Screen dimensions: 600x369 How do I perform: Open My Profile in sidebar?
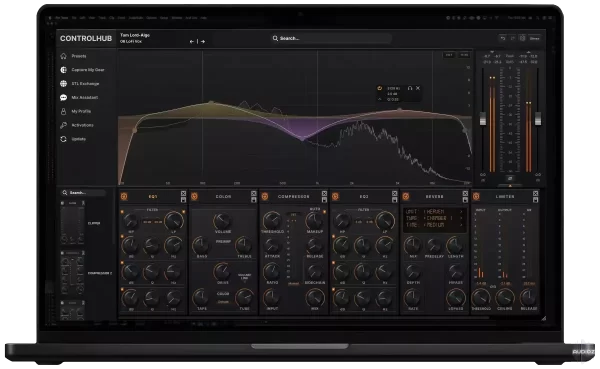pyautogui.click(x=76, y=111)
